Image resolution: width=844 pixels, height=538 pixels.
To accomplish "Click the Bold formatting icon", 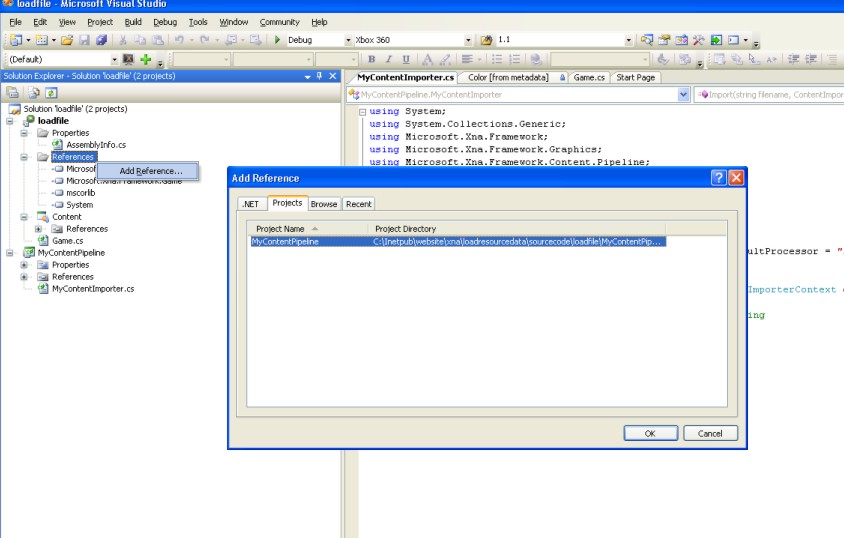I will [371, 59].
